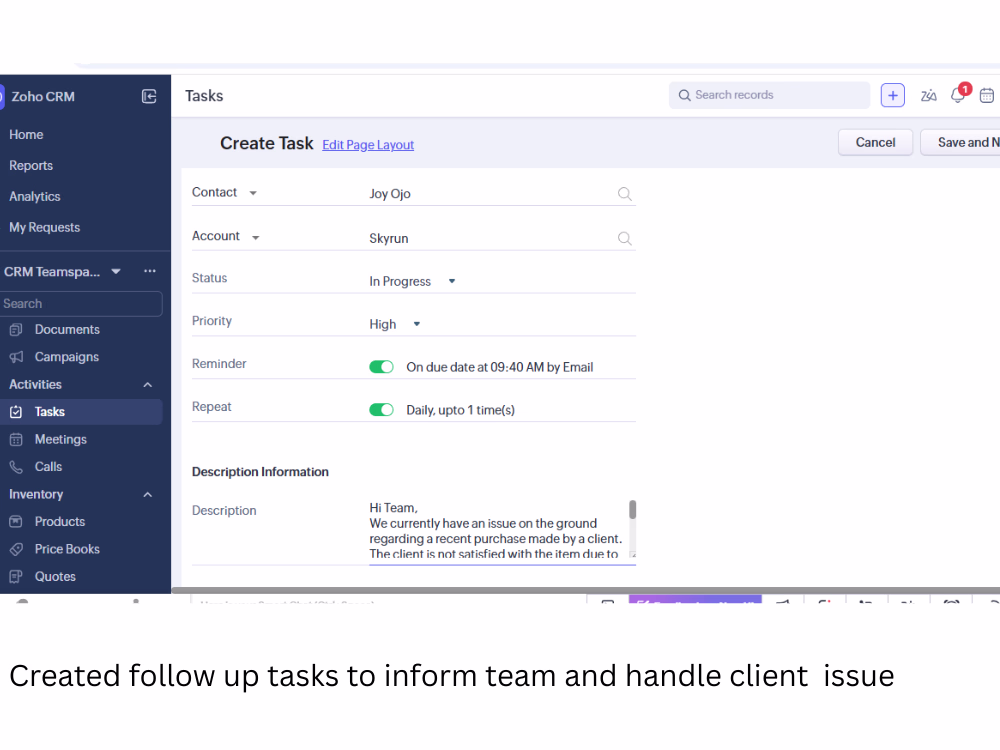Click the Tasks page title
This screenshot has height=750, width=1000.
click(x=204, y=96)
